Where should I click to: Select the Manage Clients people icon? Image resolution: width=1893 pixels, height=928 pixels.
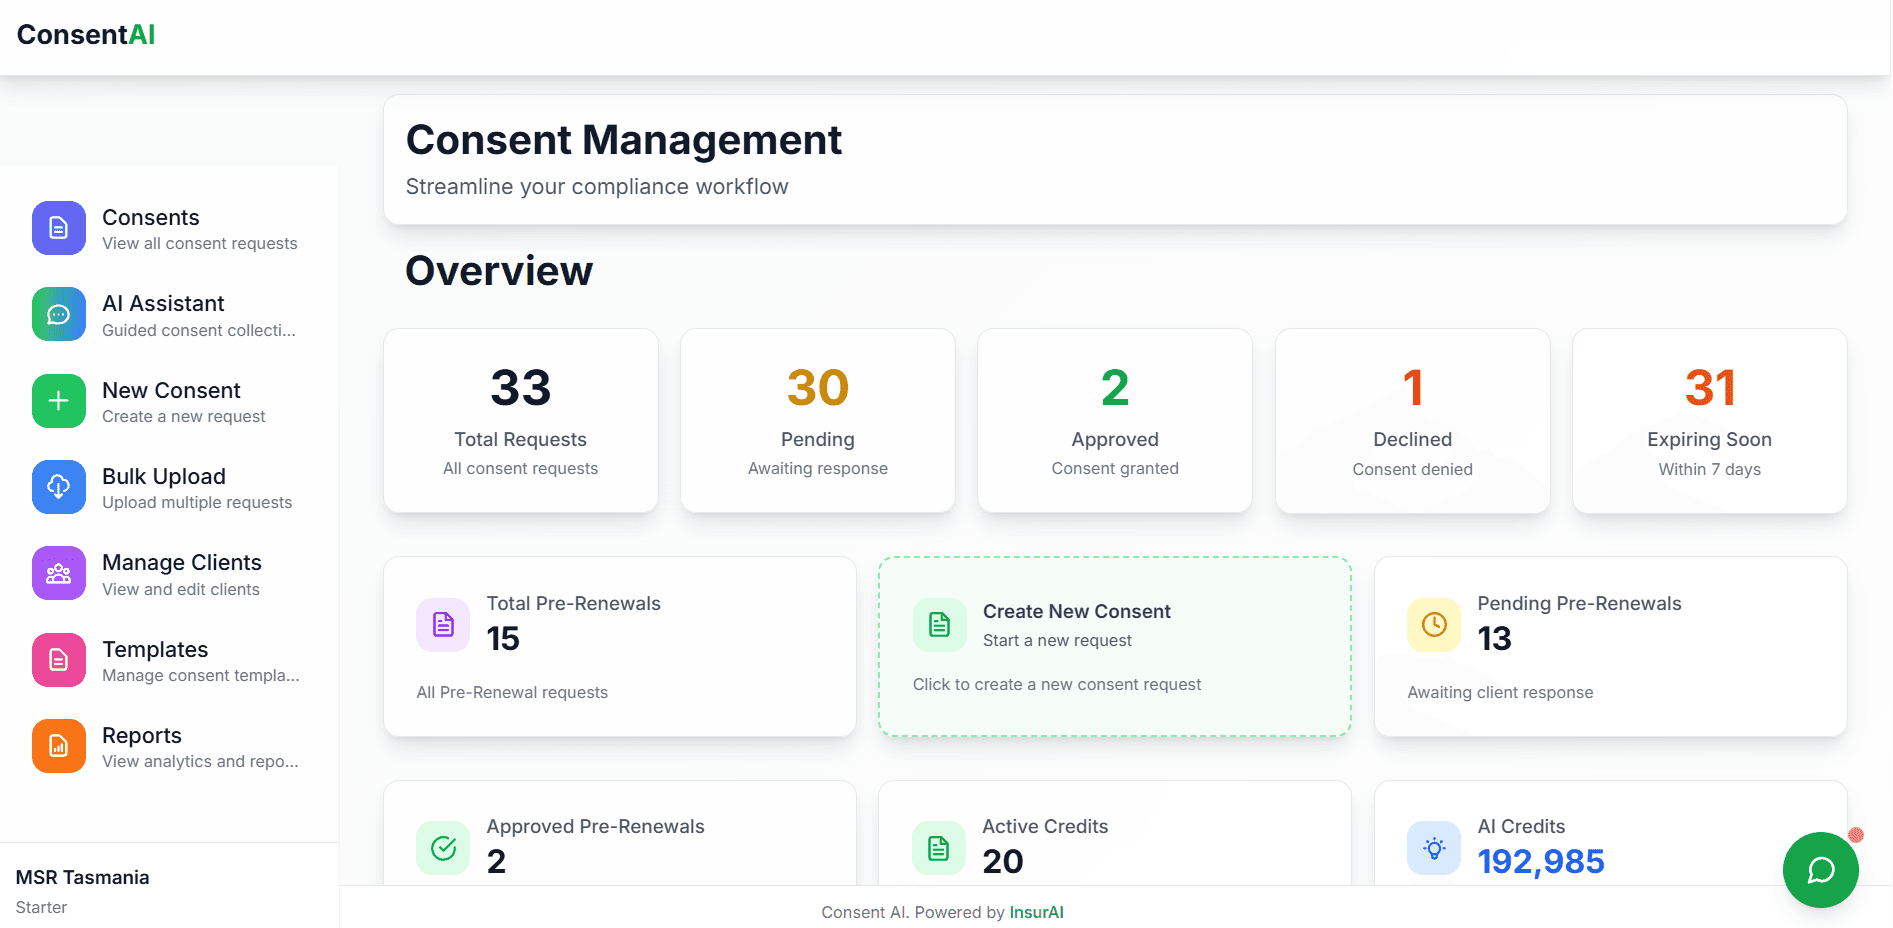pos(58,573)
